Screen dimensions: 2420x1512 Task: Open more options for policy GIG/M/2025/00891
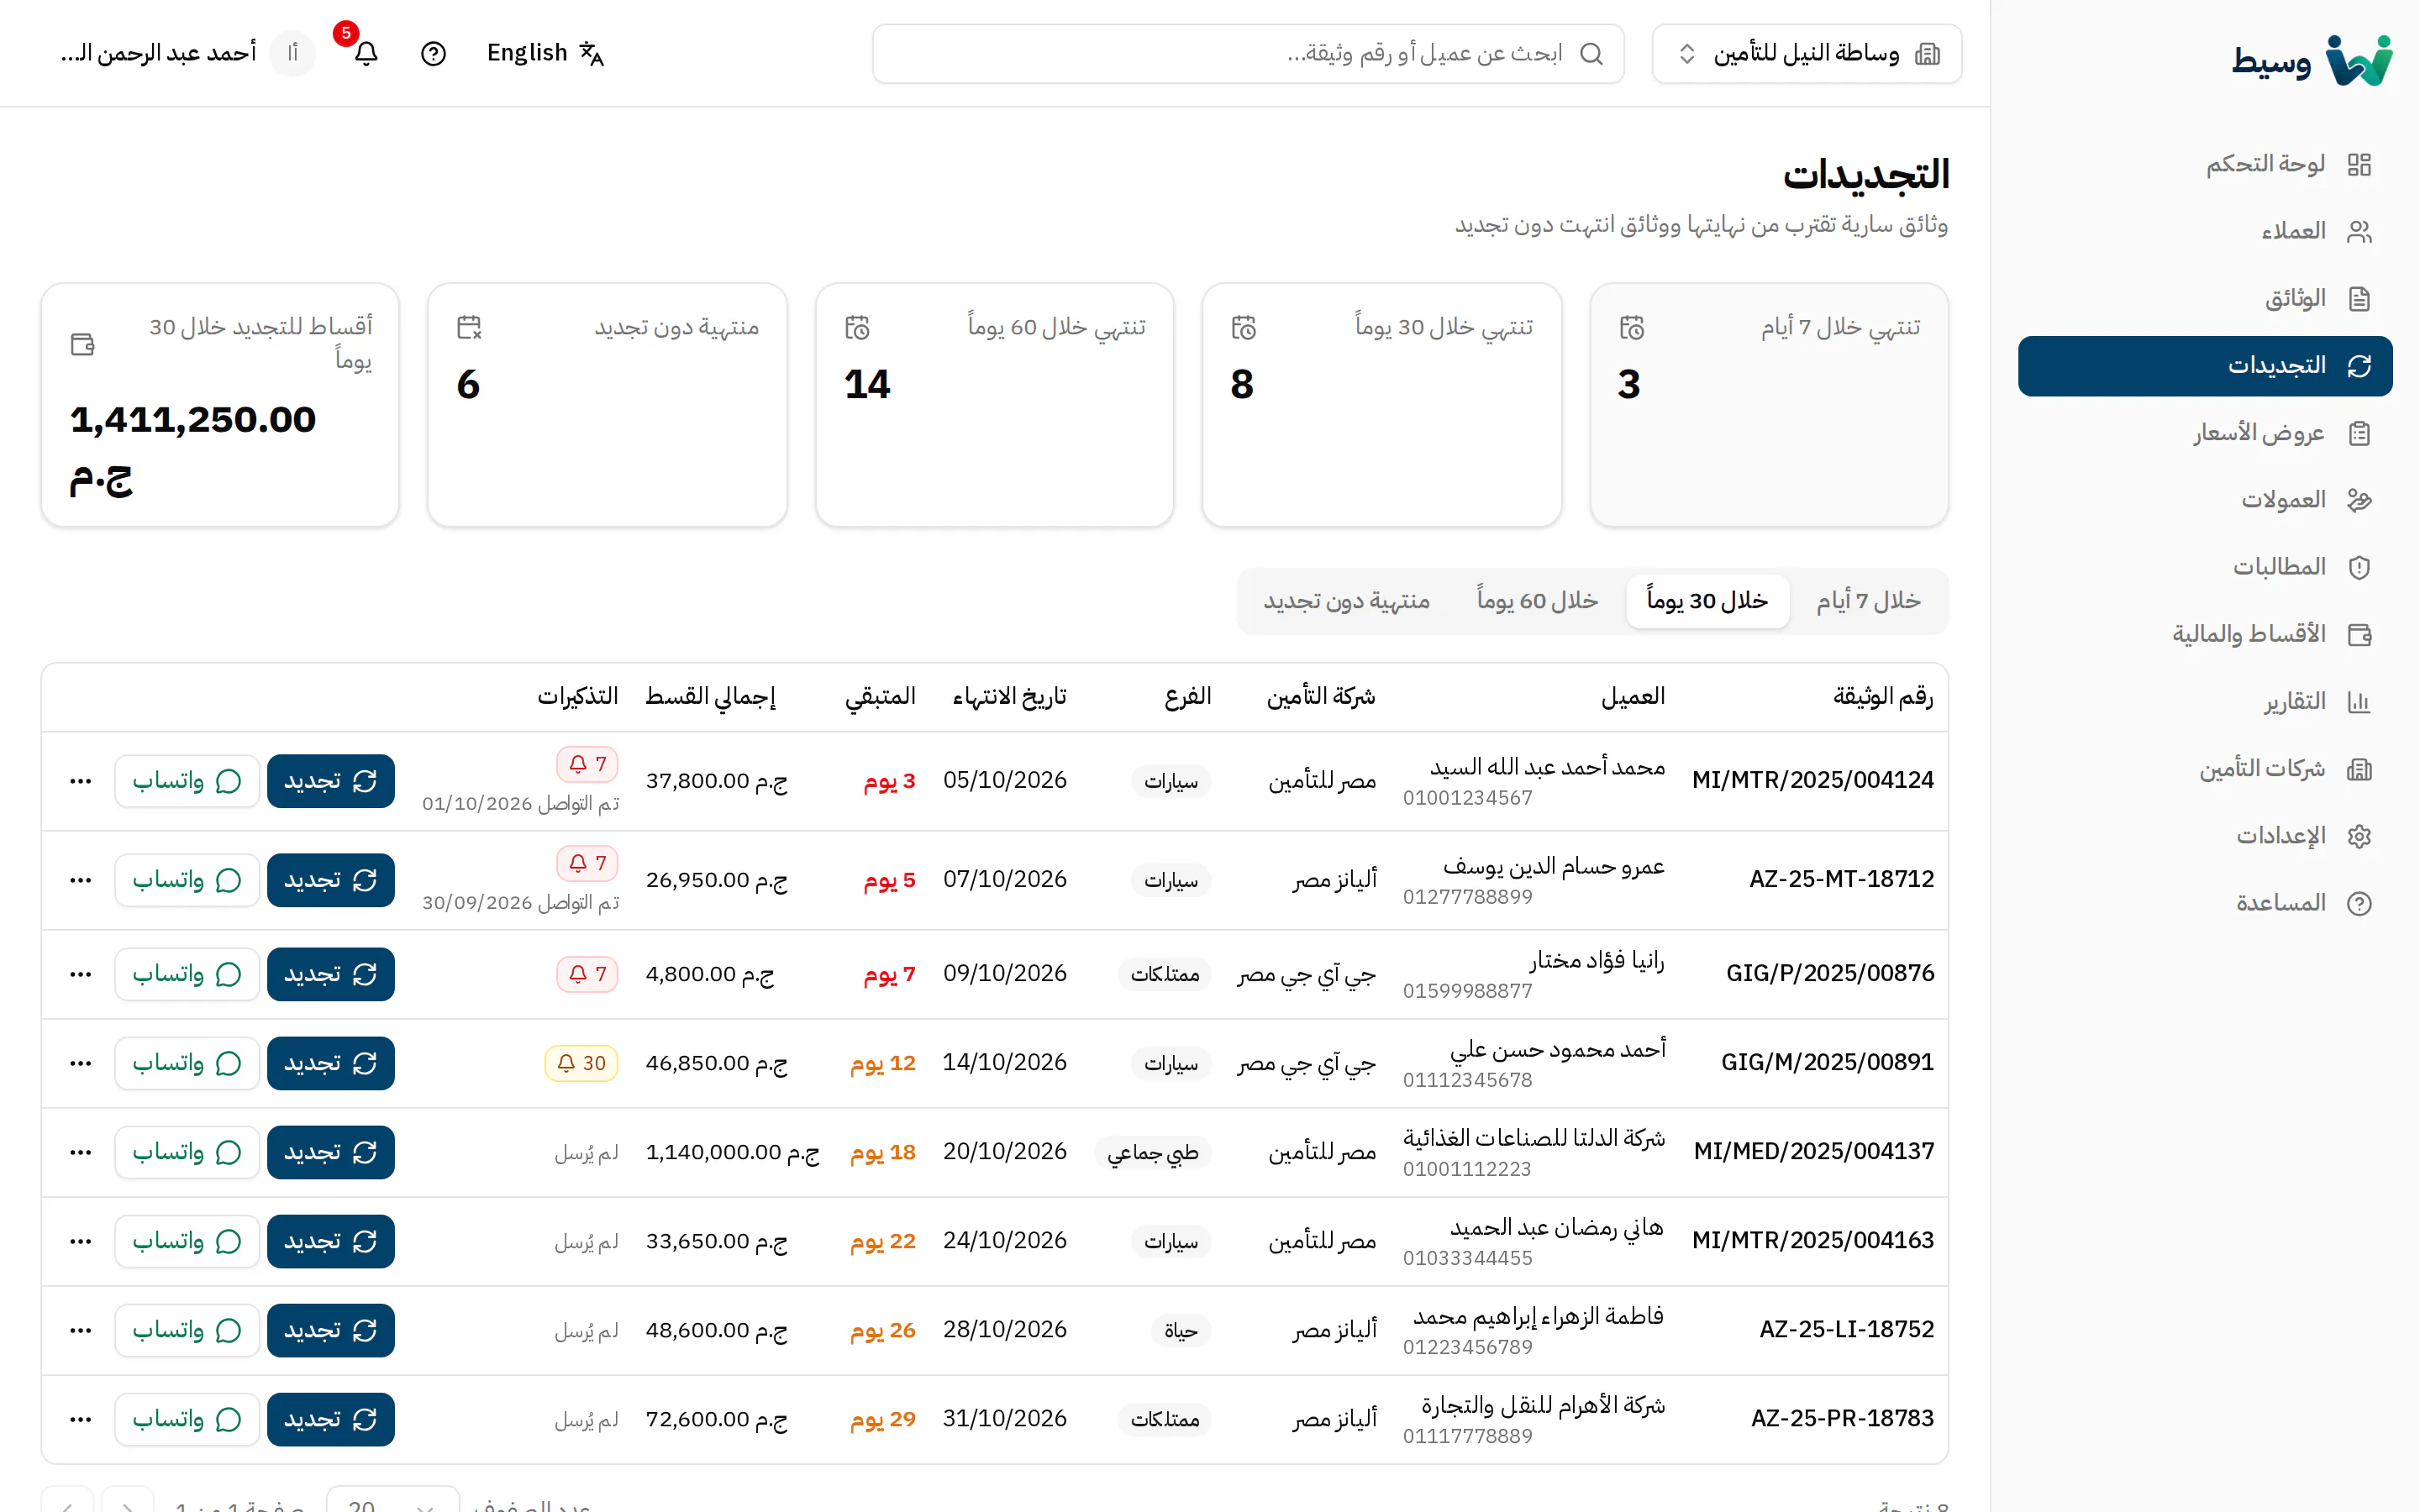[x=80, y=1063]
